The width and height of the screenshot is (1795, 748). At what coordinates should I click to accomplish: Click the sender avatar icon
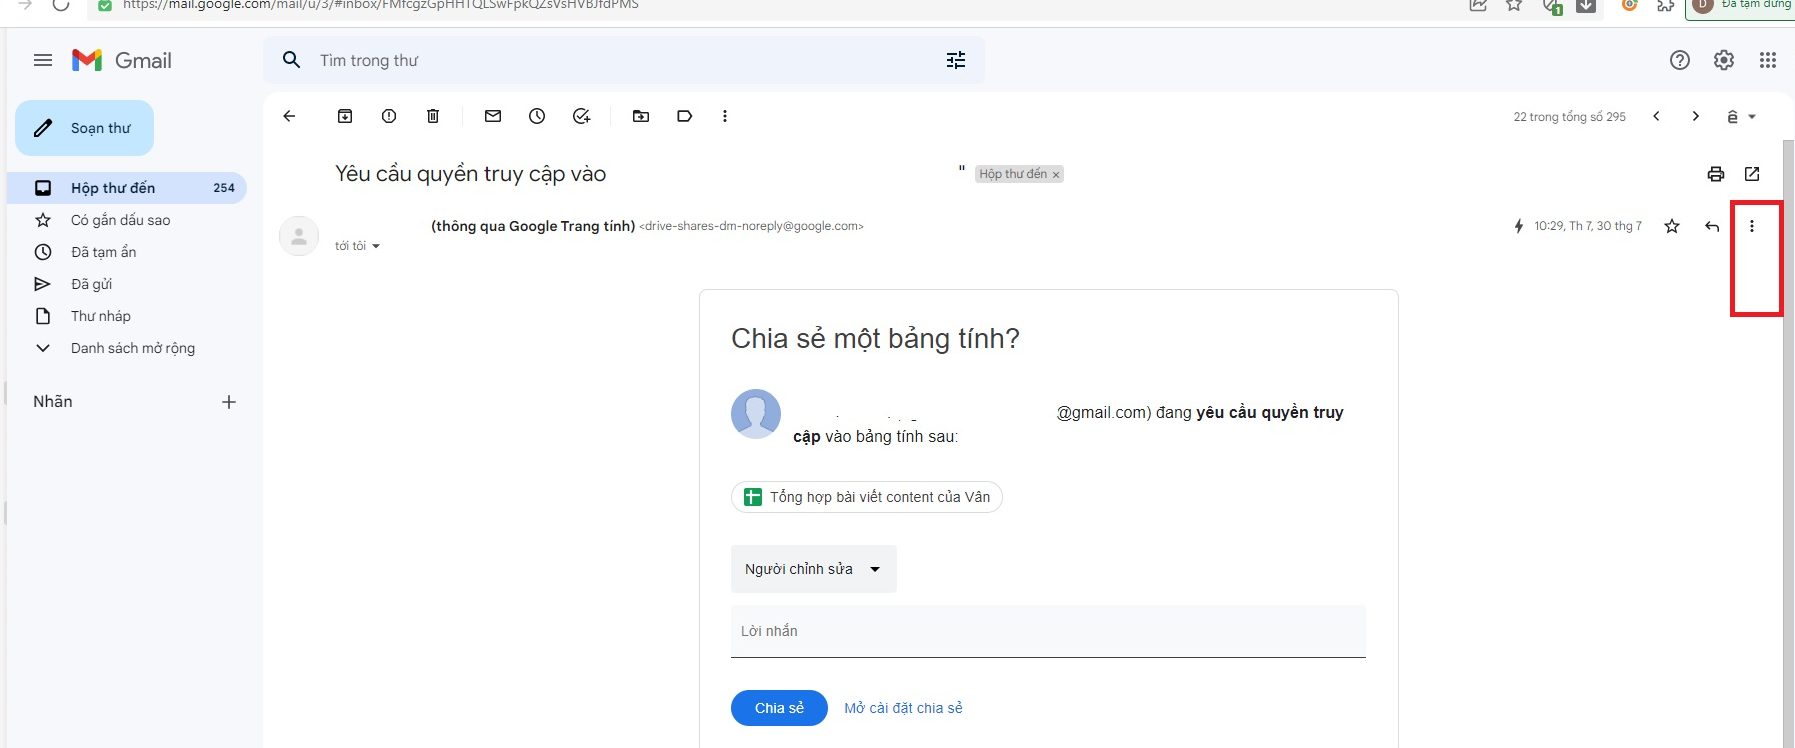298,236
